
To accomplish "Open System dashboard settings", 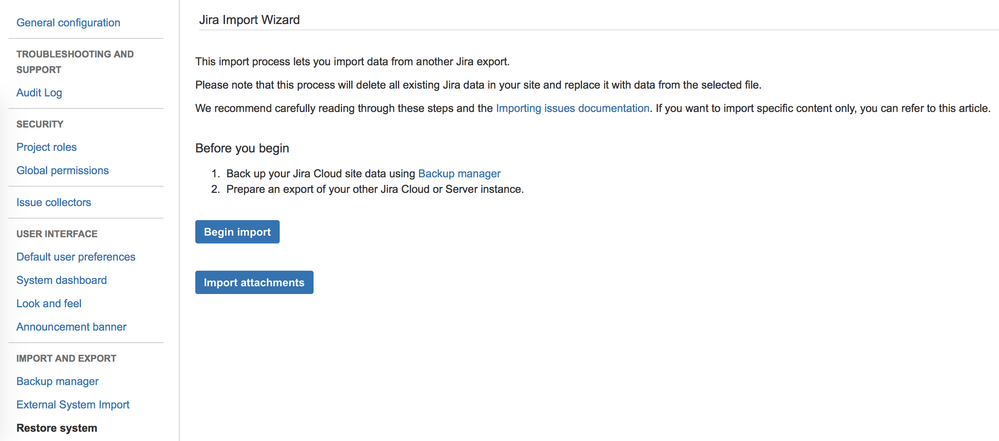I will 62,280.
